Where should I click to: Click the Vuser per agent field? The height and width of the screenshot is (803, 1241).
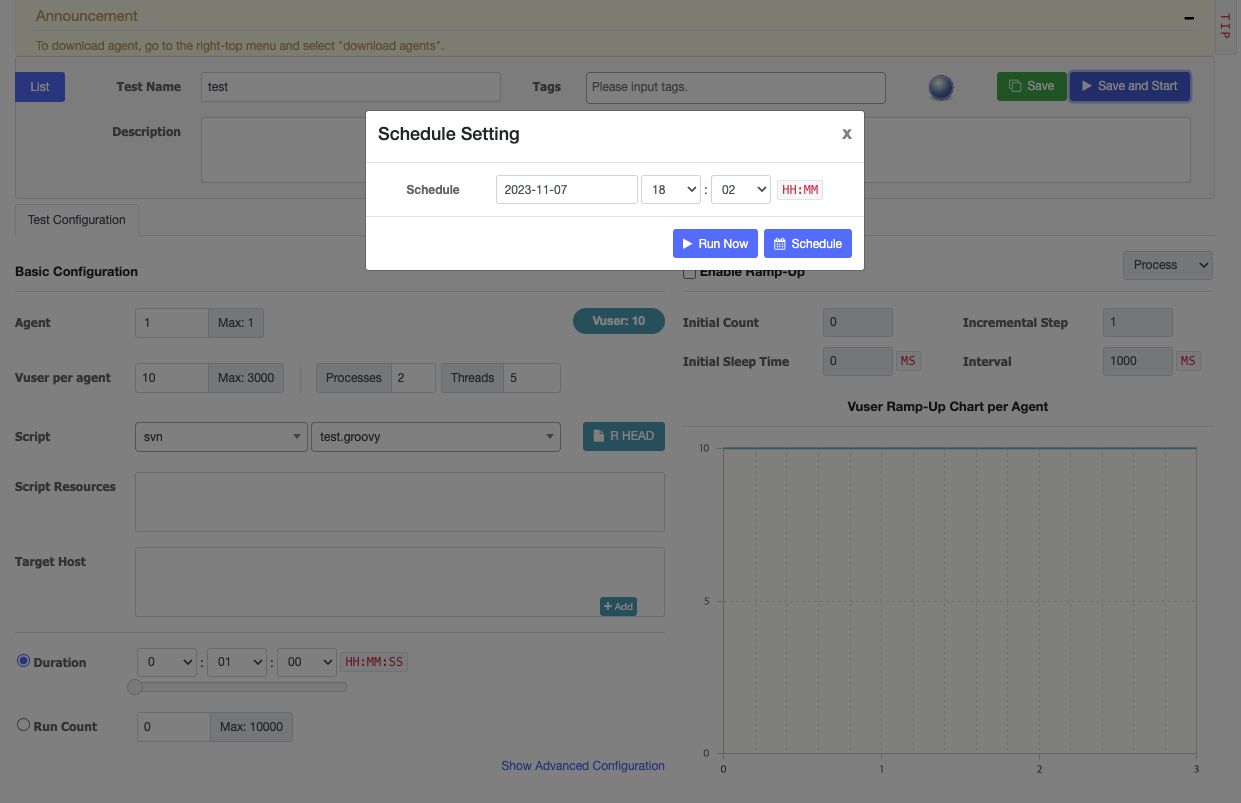tap(172, 378)
